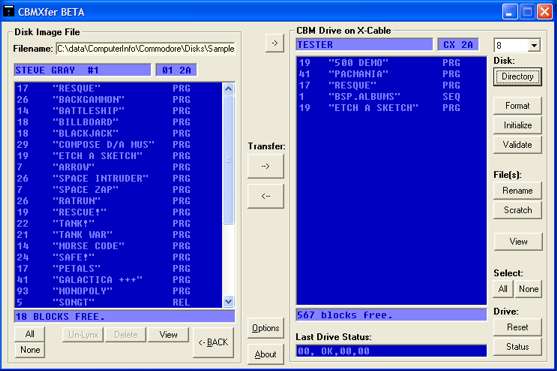The image size is (557, 371).
Task: Click the Filename path input field
Action: 146,49
